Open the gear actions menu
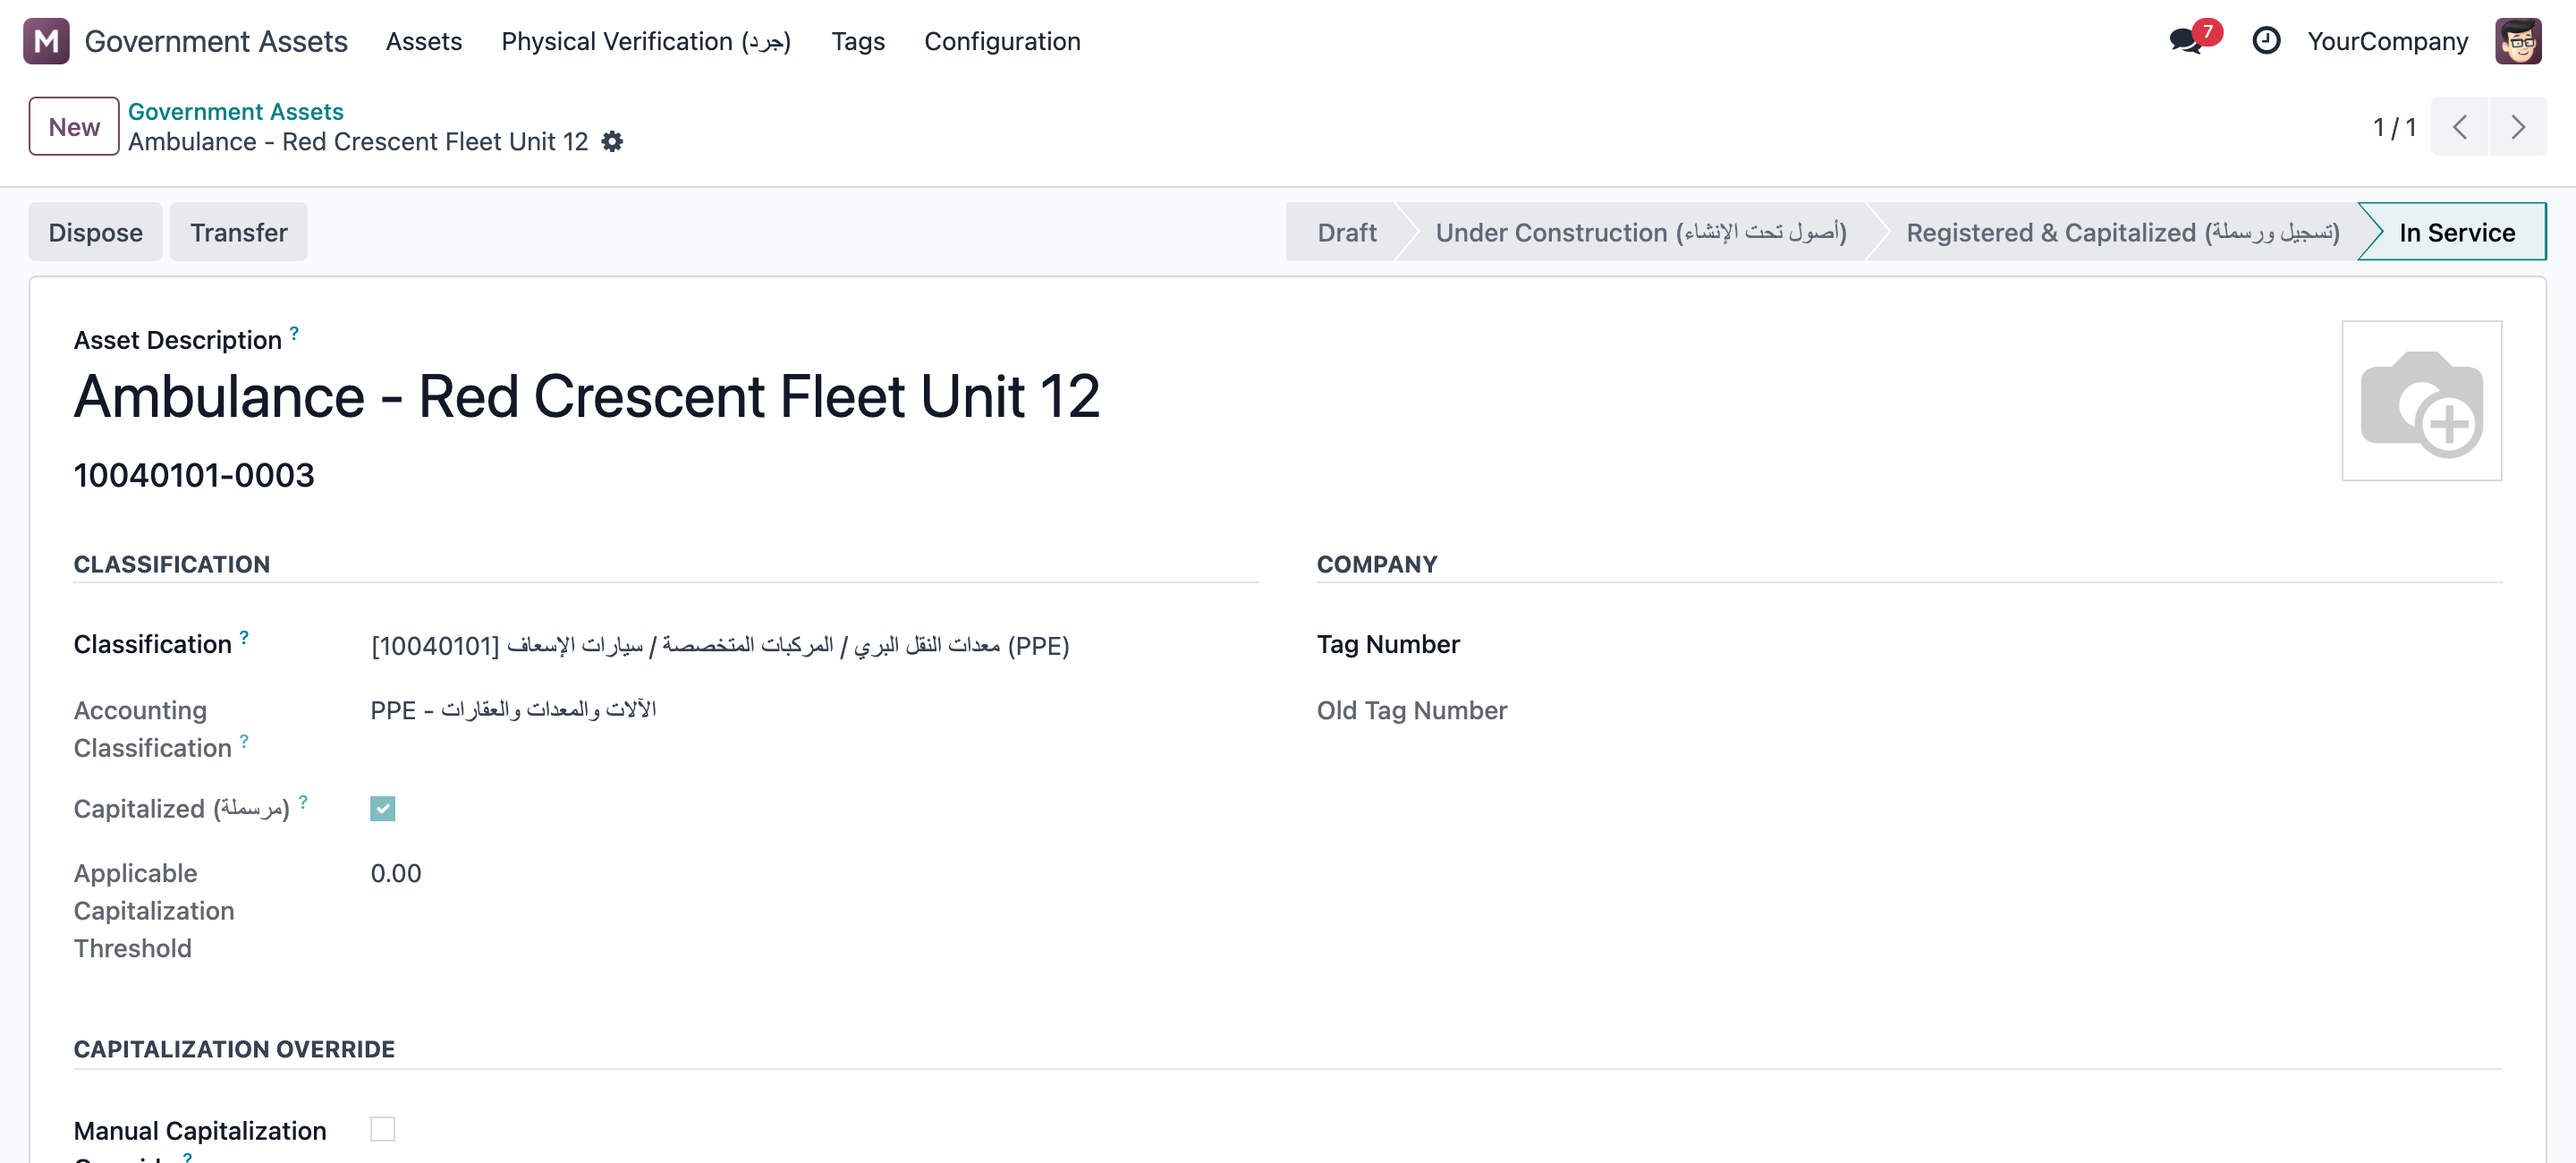 click(x=612, y=142)
